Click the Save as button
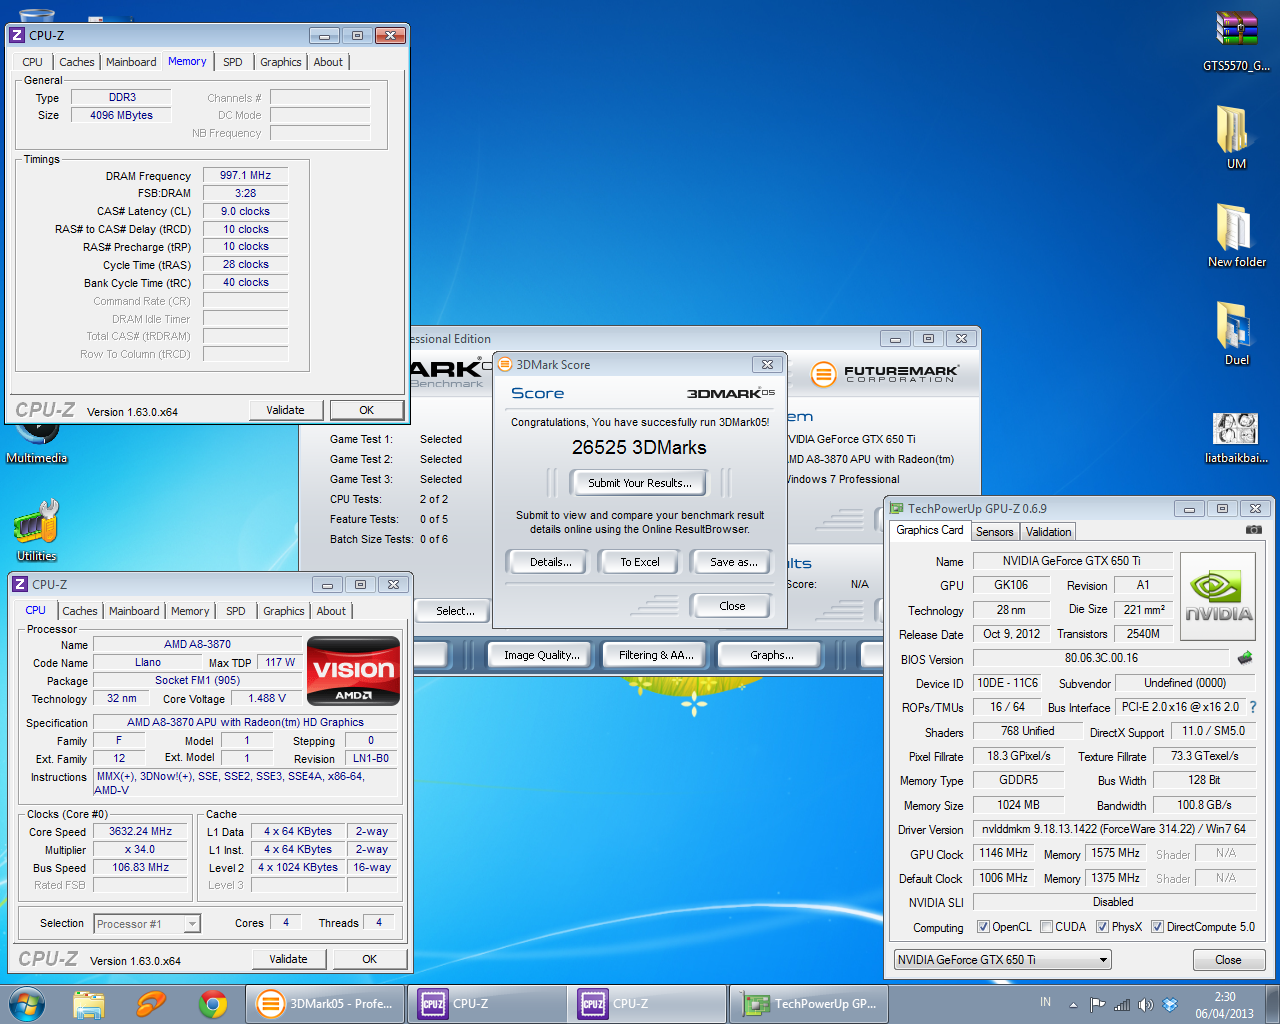The height and width of the screenshot is (1024, 1280). (x=734, y=562)
